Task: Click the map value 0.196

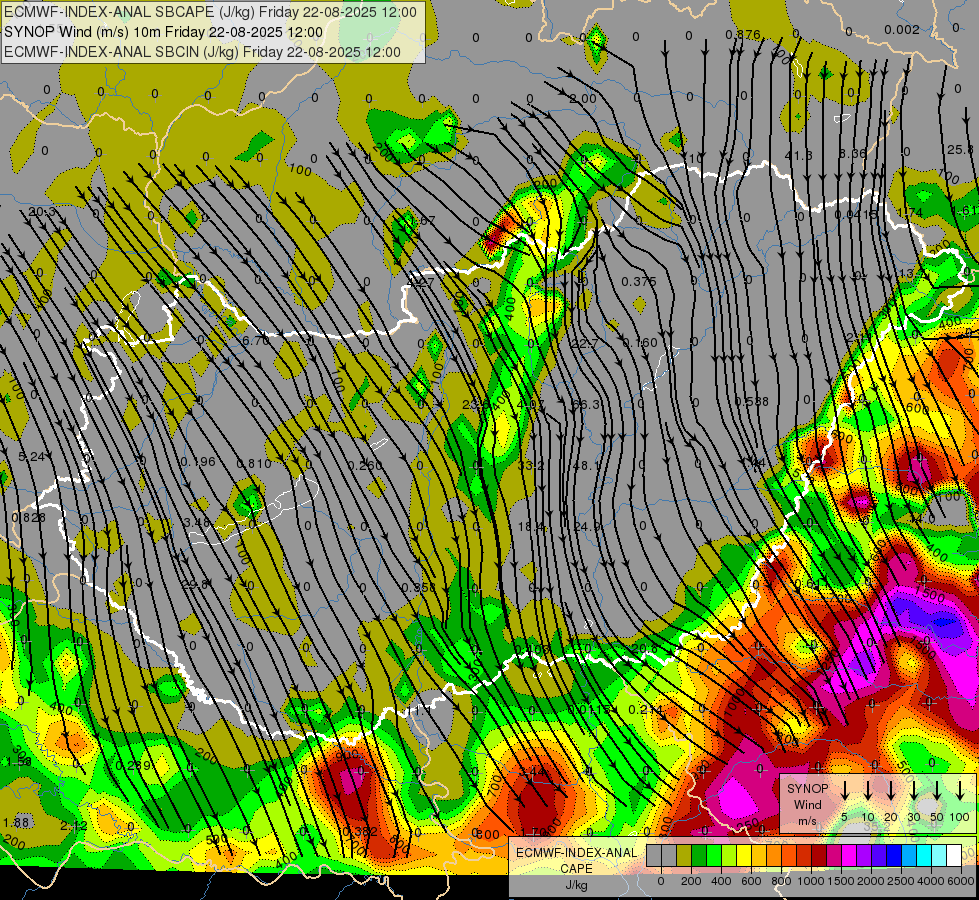Action: tap(198, 462)
